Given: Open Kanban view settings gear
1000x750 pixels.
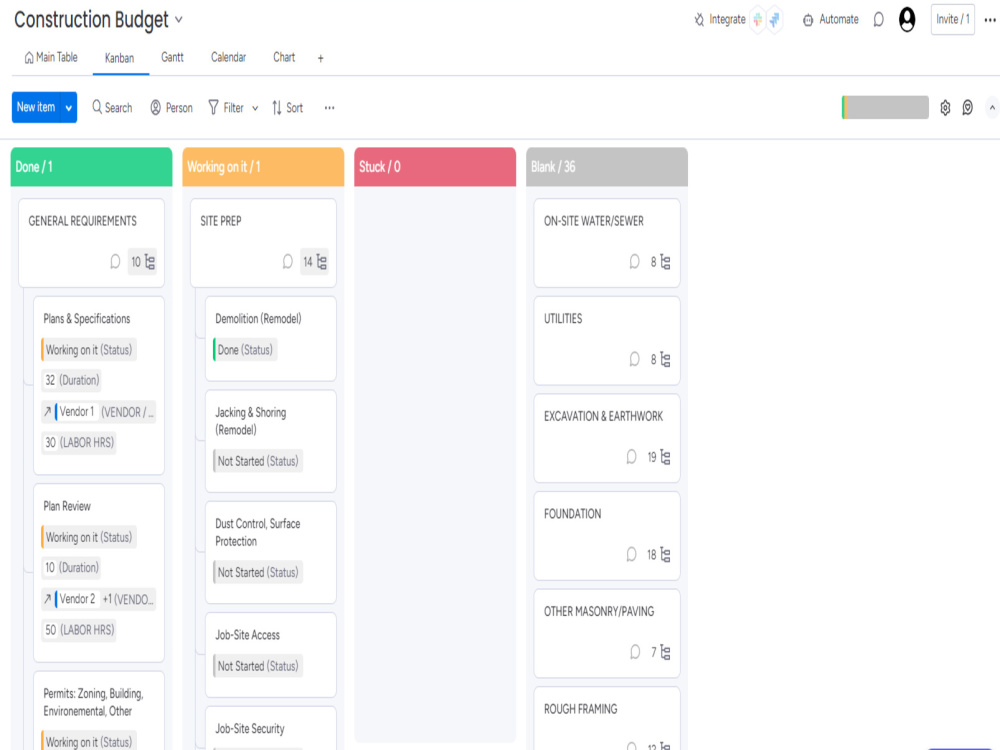Looking at the screenshot, I should [945, 108].
